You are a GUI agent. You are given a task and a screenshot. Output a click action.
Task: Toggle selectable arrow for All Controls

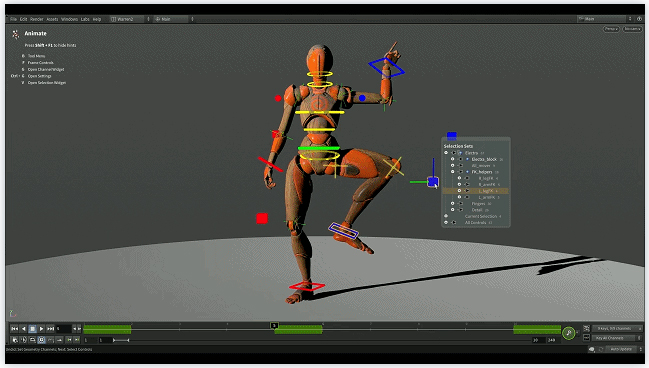(x=454, y=223)
